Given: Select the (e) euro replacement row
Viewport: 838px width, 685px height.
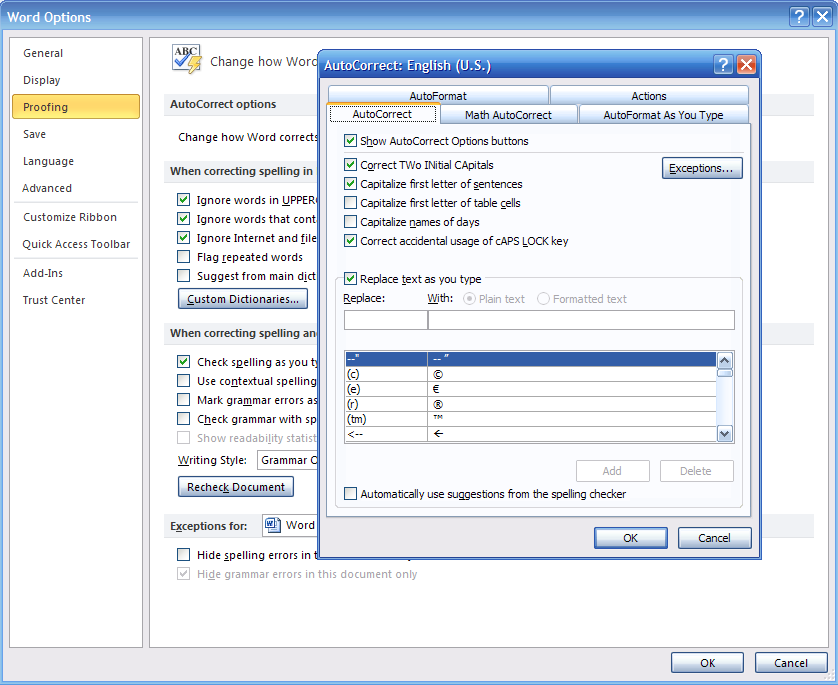Looking at the screenshot, I should pyautogui.click(x=531, y=389).
